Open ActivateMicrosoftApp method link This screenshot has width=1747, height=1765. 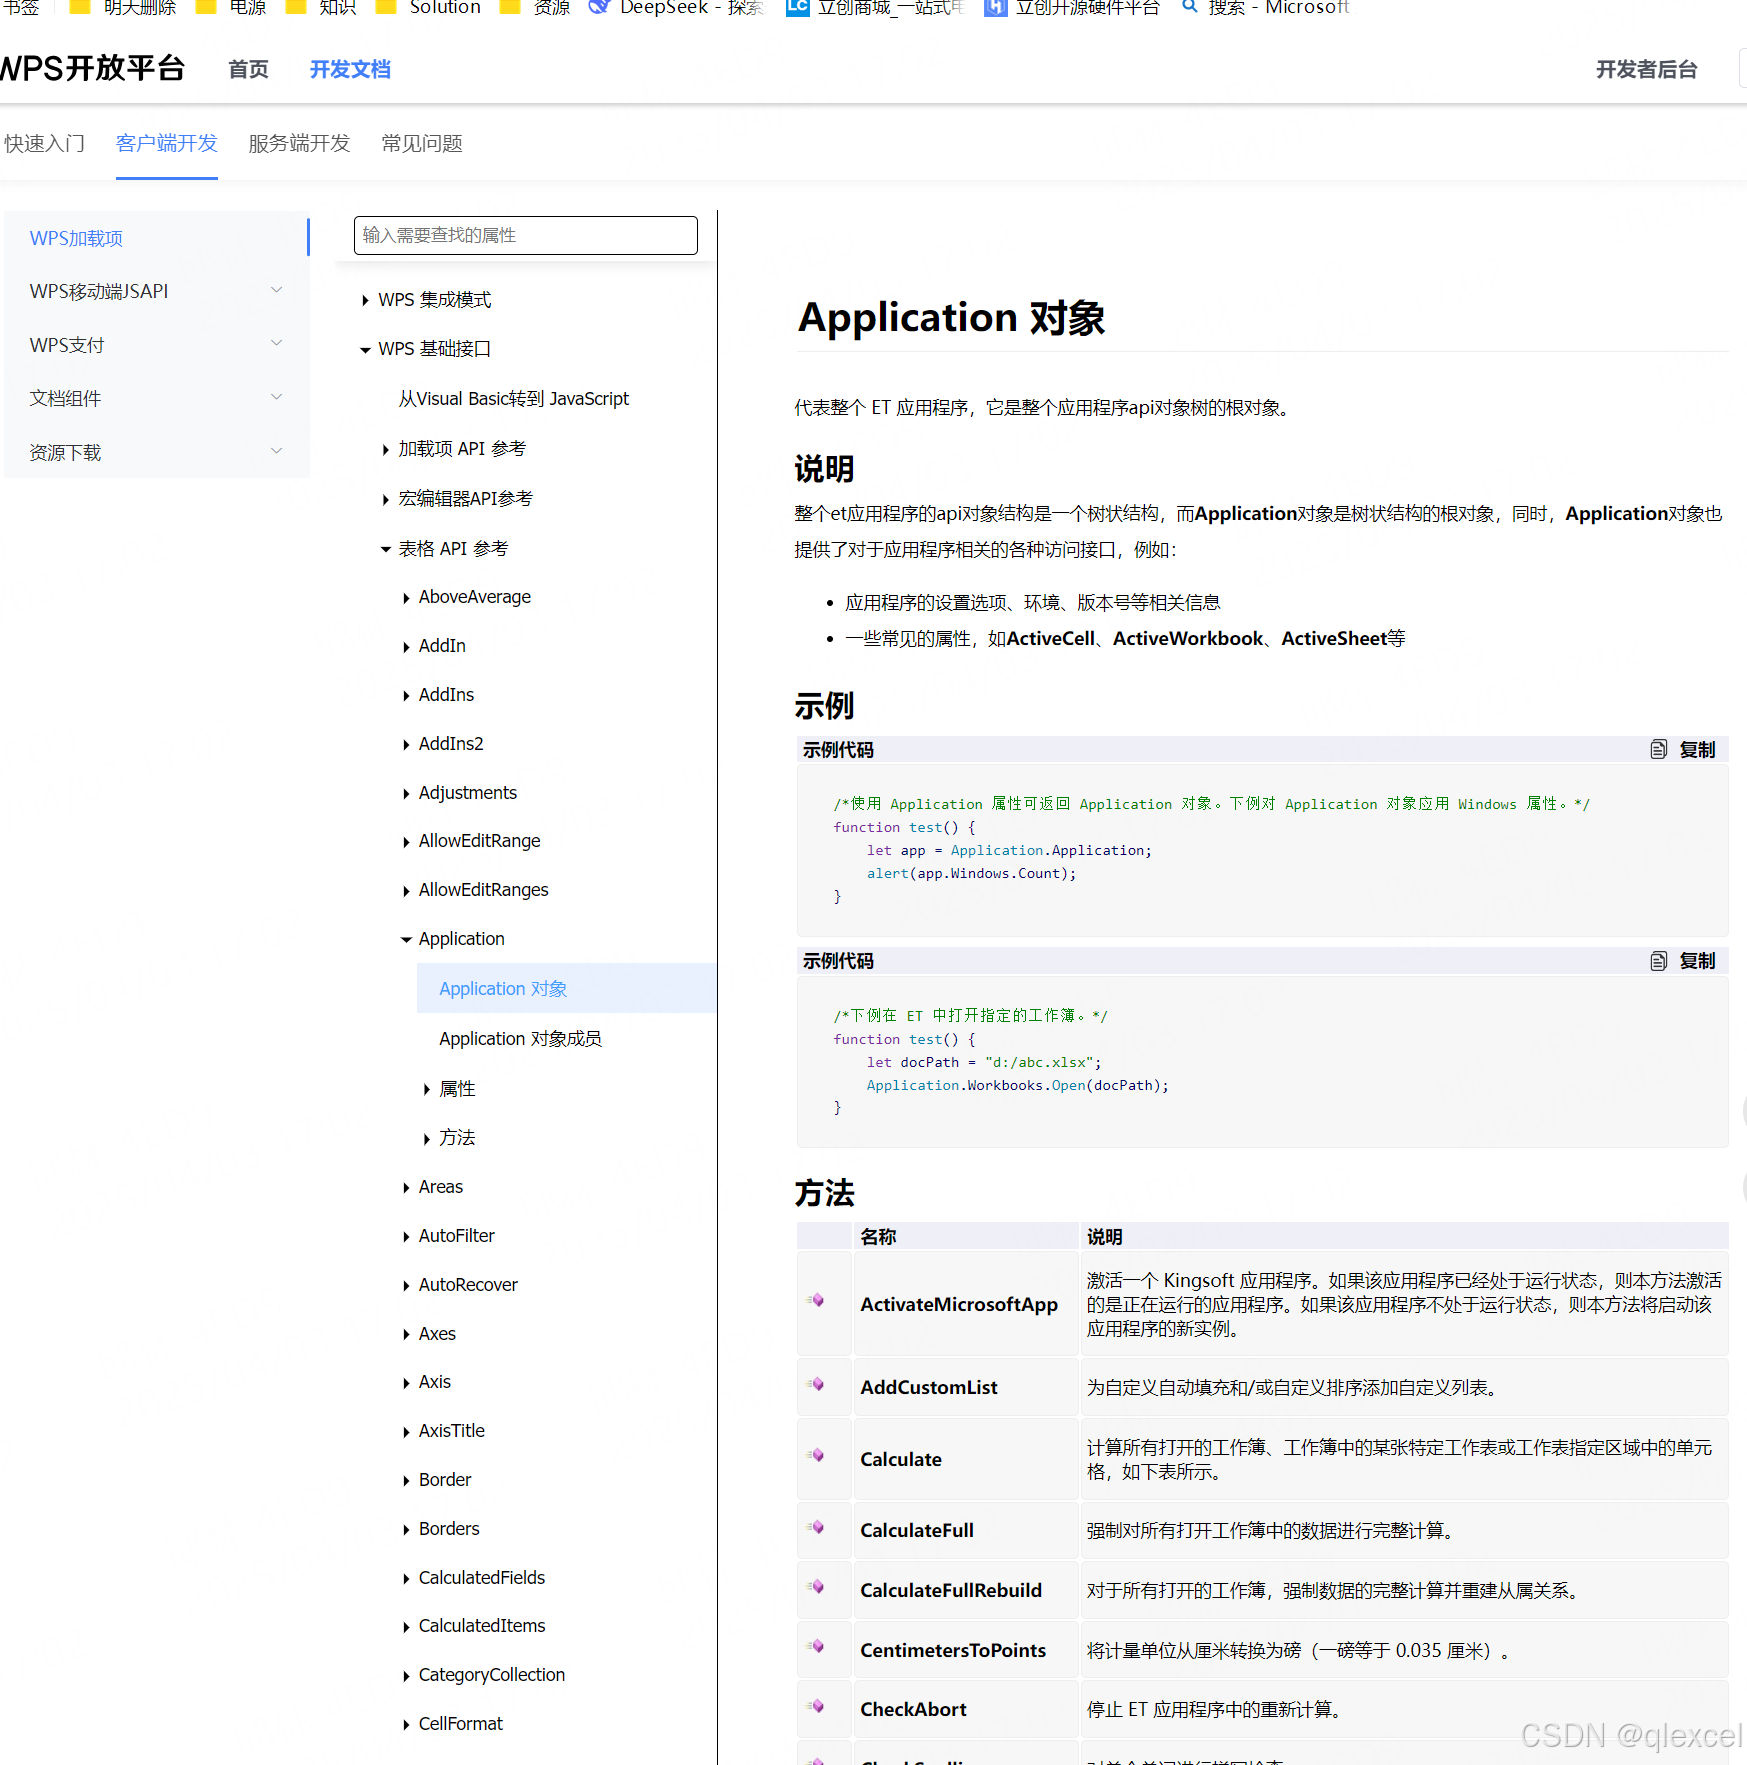958,1304
